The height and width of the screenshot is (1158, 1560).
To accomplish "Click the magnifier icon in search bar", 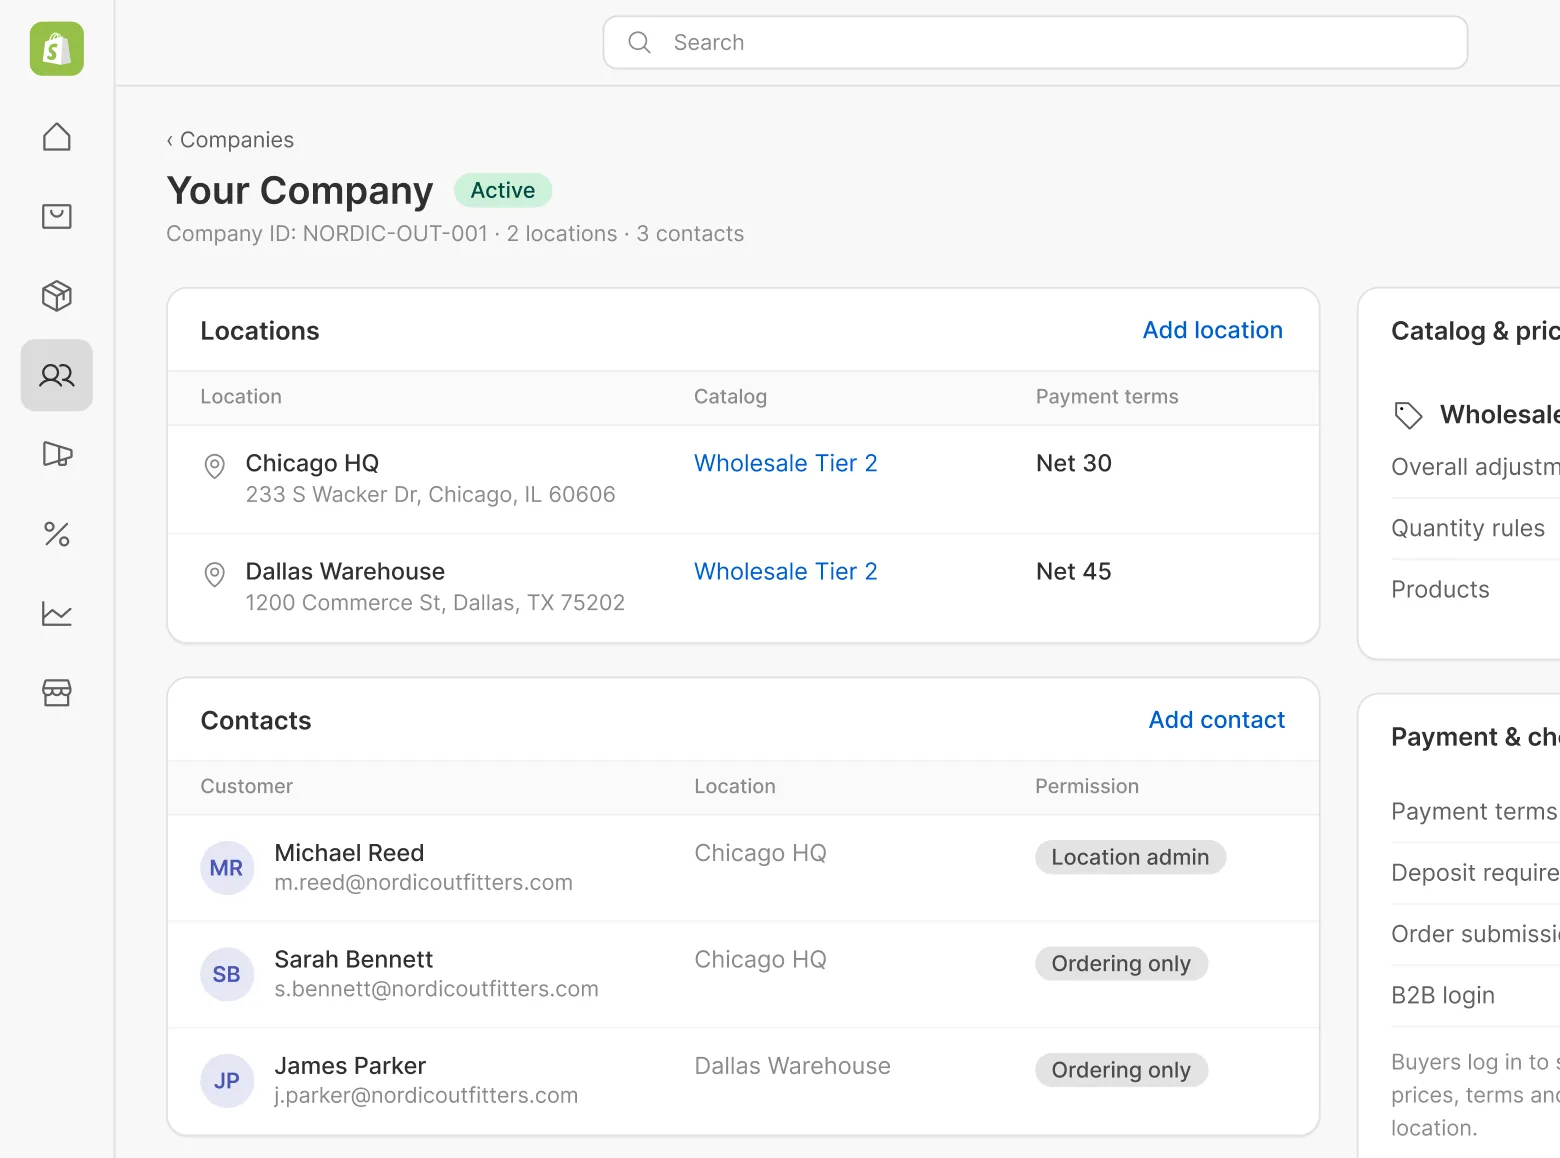I will pos(639,42).
